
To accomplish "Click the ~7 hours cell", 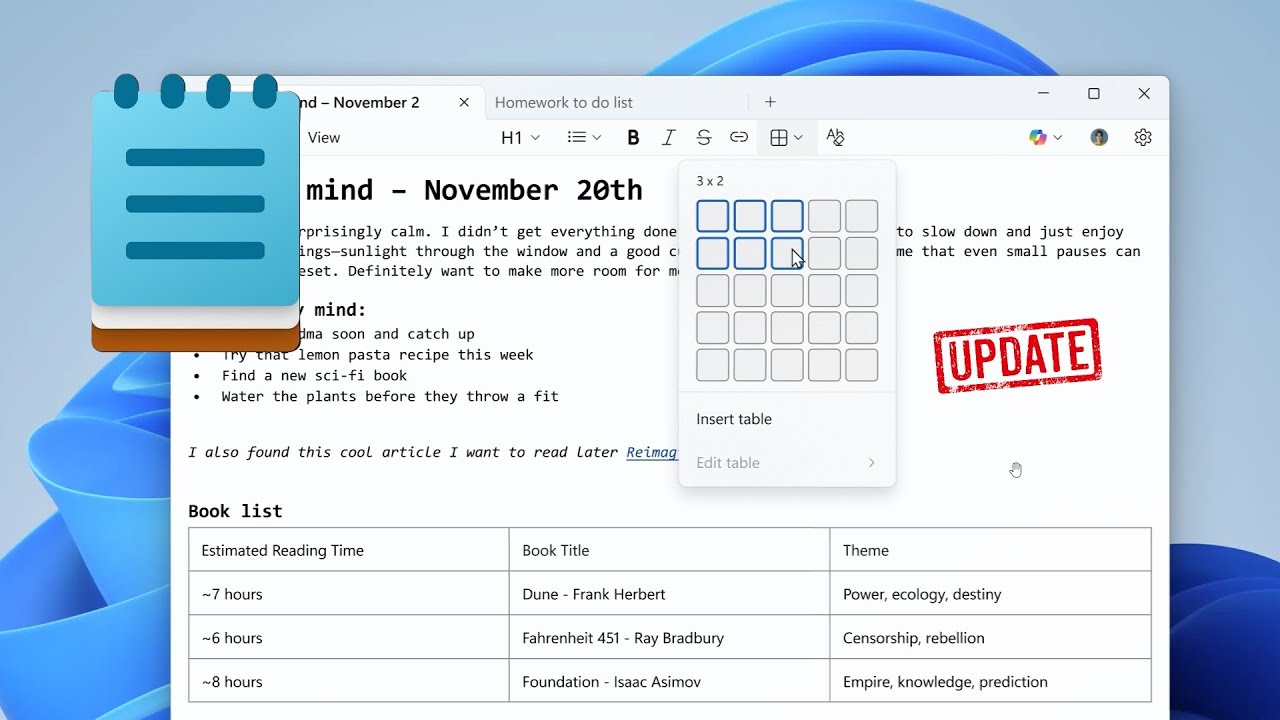I will (349, 594).
